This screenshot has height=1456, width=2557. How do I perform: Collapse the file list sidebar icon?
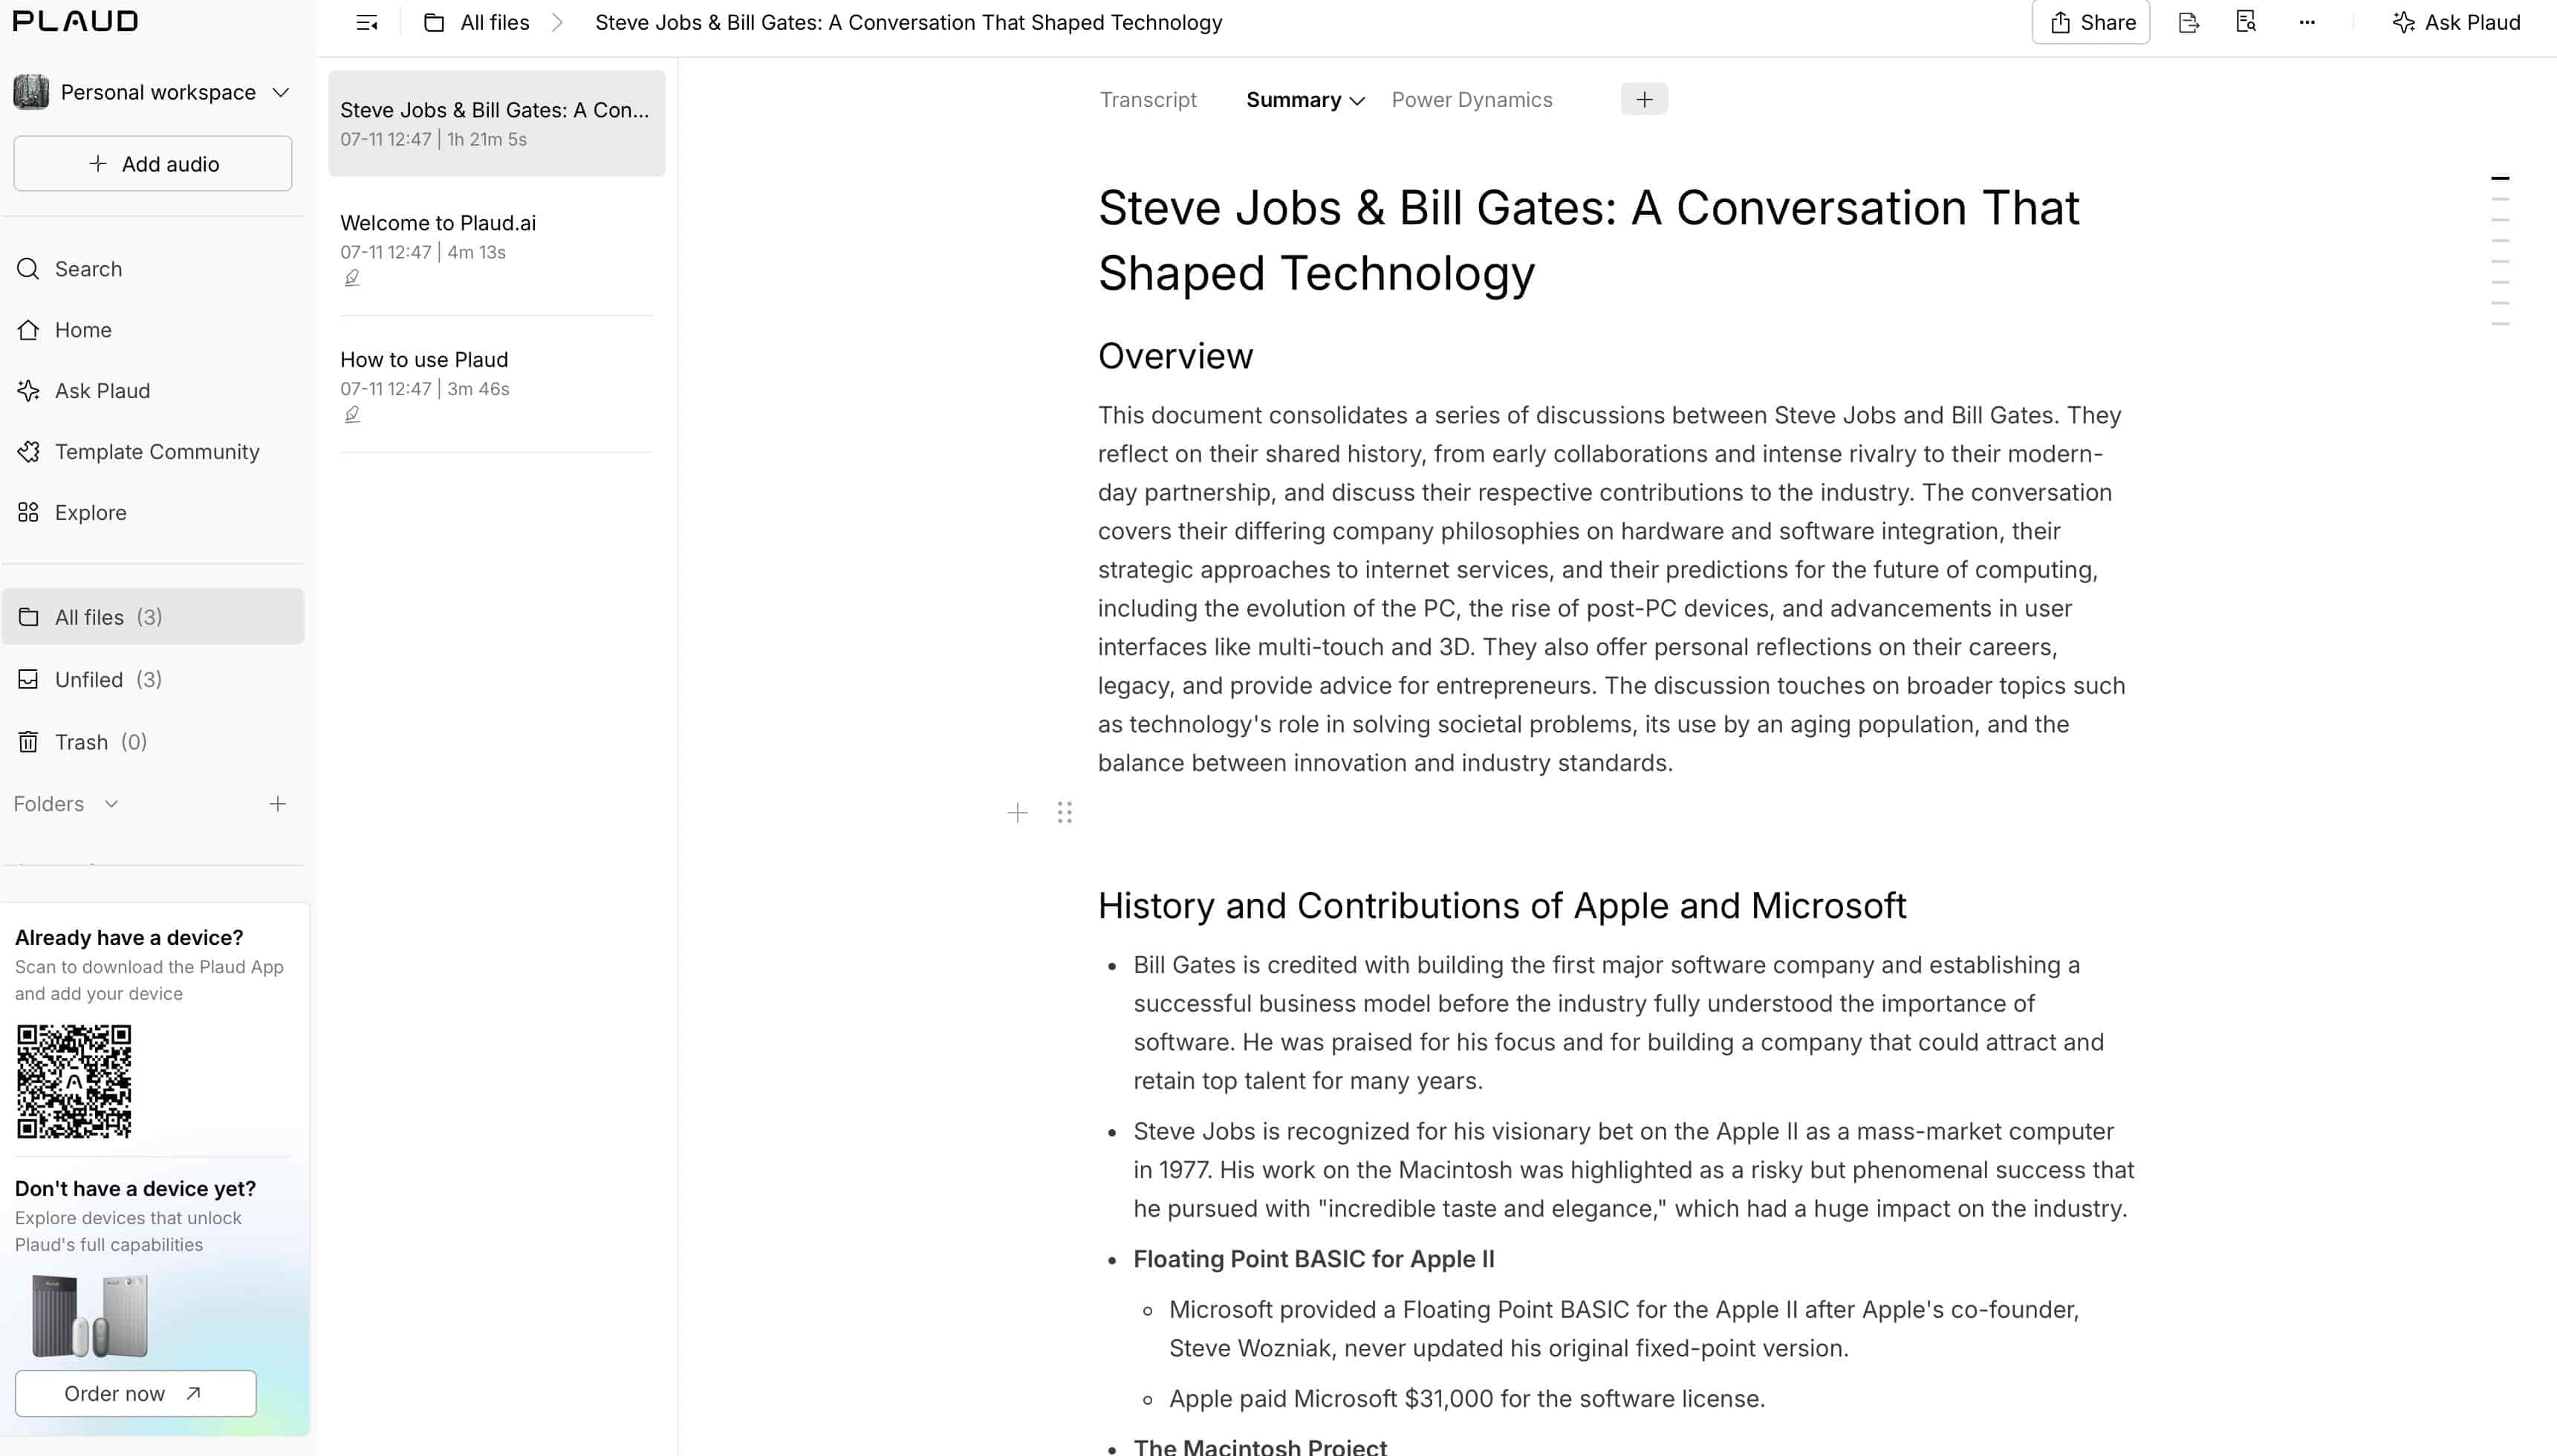coord(367,22)
